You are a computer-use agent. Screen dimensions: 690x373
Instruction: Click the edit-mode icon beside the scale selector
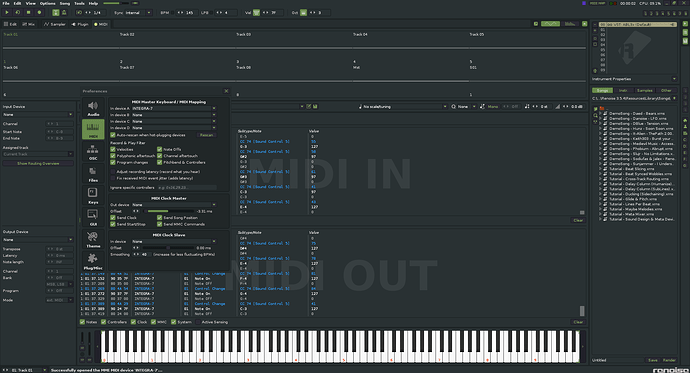point(309,106)
